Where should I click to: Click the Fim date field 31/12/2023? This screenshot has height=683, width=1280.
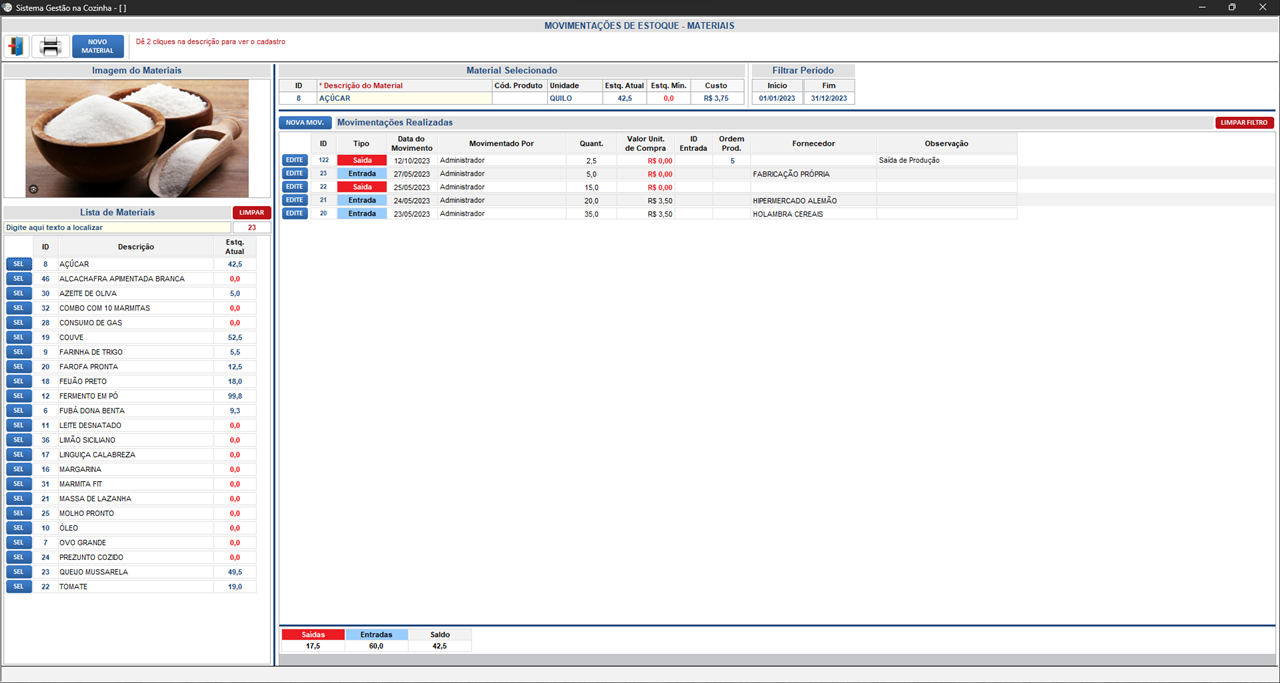tap(829, 98)
